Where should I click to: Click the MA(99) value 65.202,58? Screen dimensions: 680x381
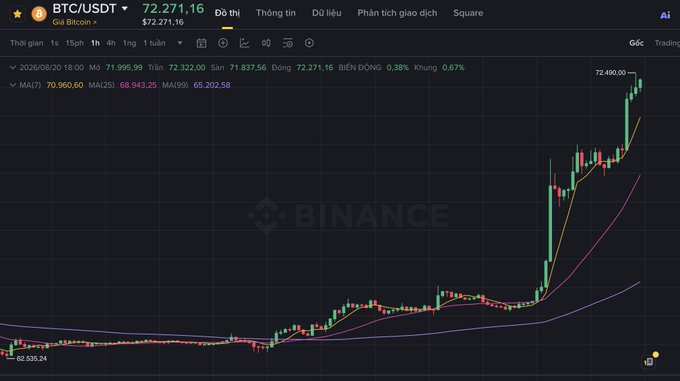click(212, 85)
